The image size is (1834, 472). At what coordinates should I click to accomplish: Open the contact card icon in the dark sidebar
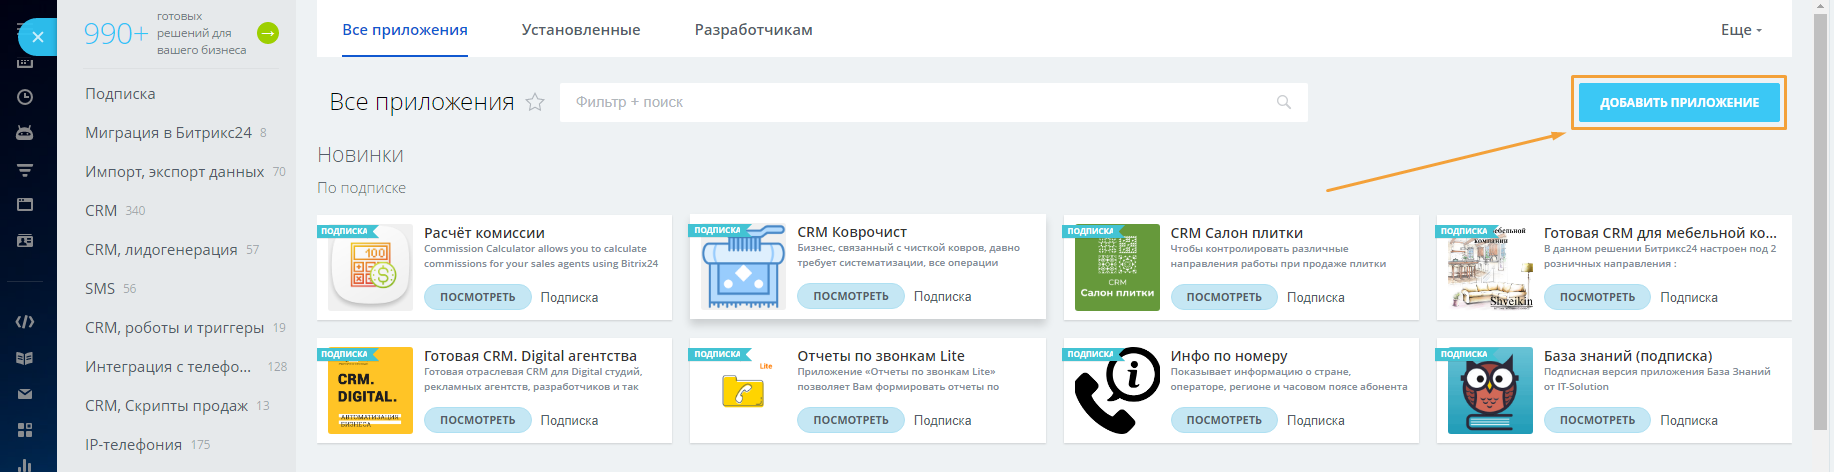tap(25, 241)
